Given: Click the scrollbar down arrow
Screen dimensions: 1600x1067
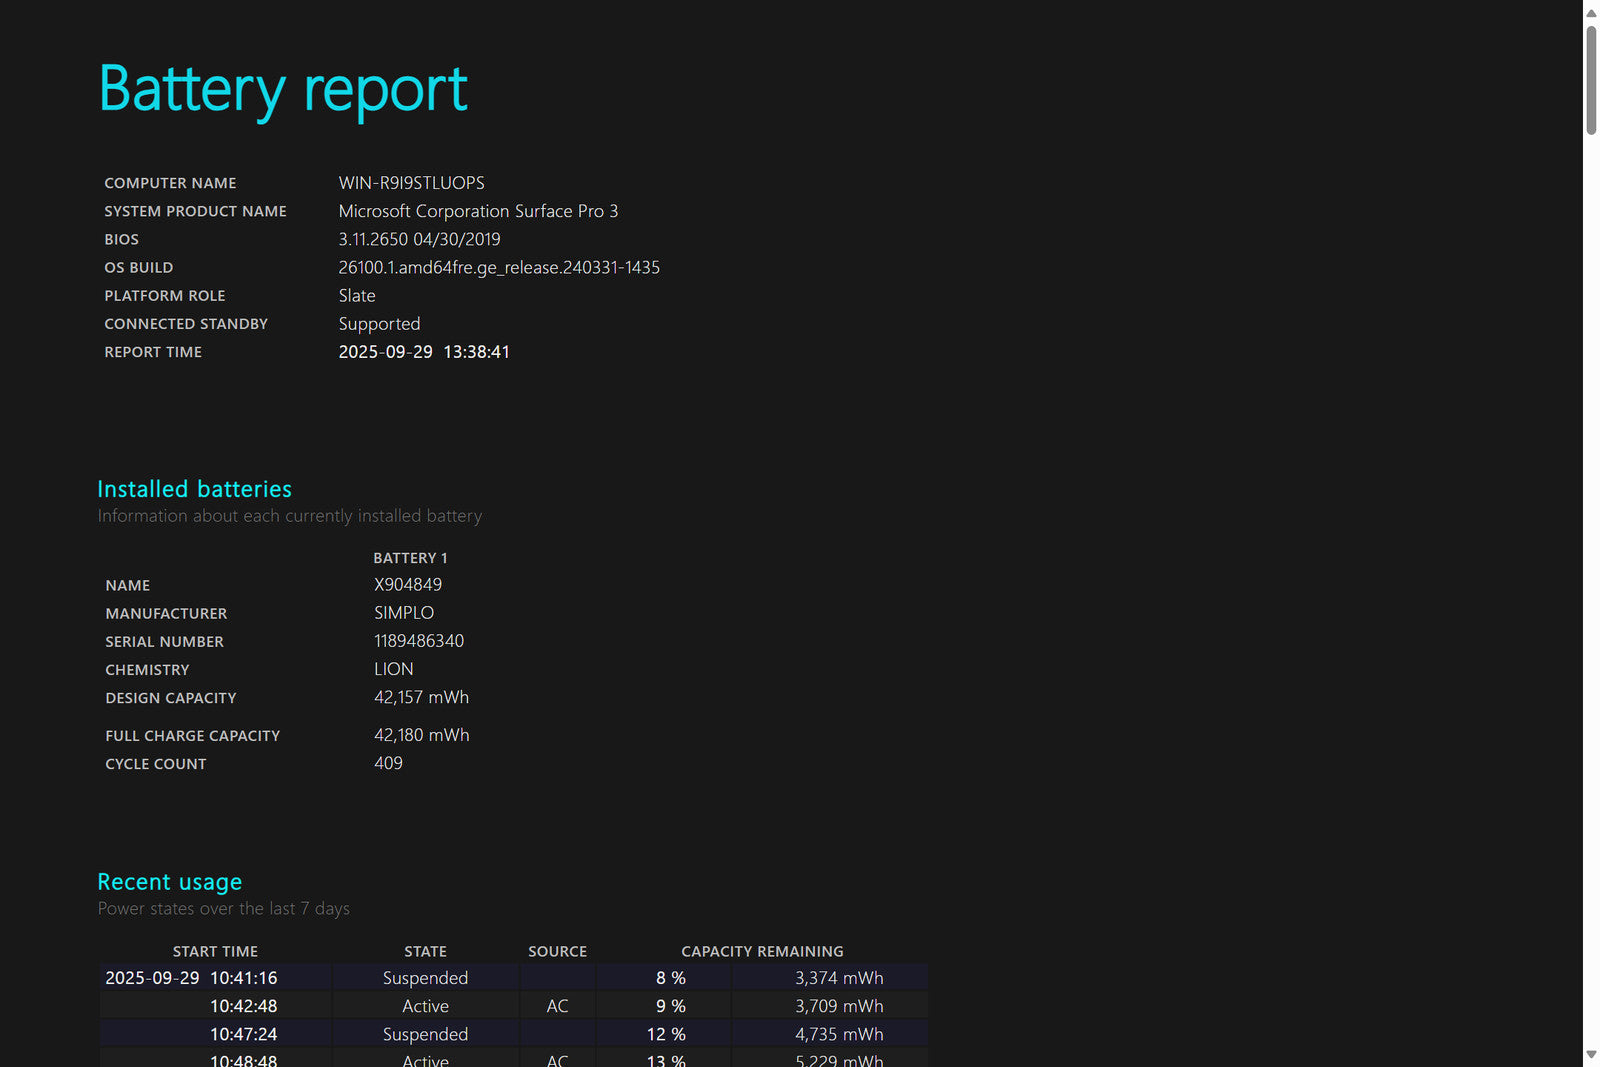Looking at the screenshot, I should tap(1591, 1055).
